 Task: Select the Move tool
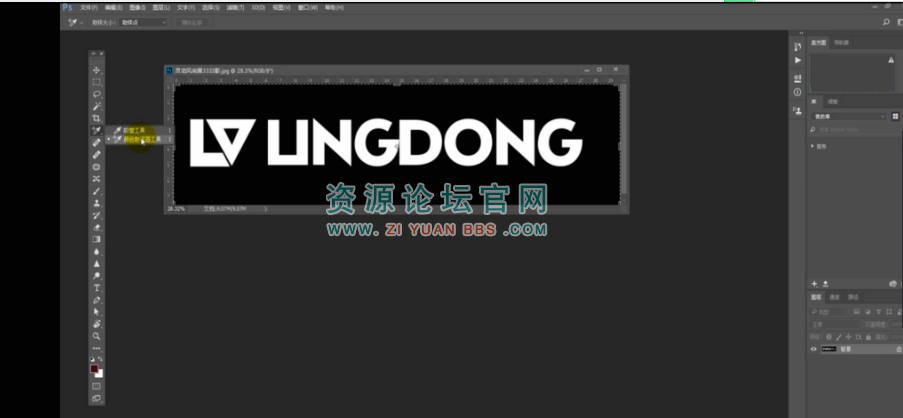pyautogui.click(x=96, y=70)
